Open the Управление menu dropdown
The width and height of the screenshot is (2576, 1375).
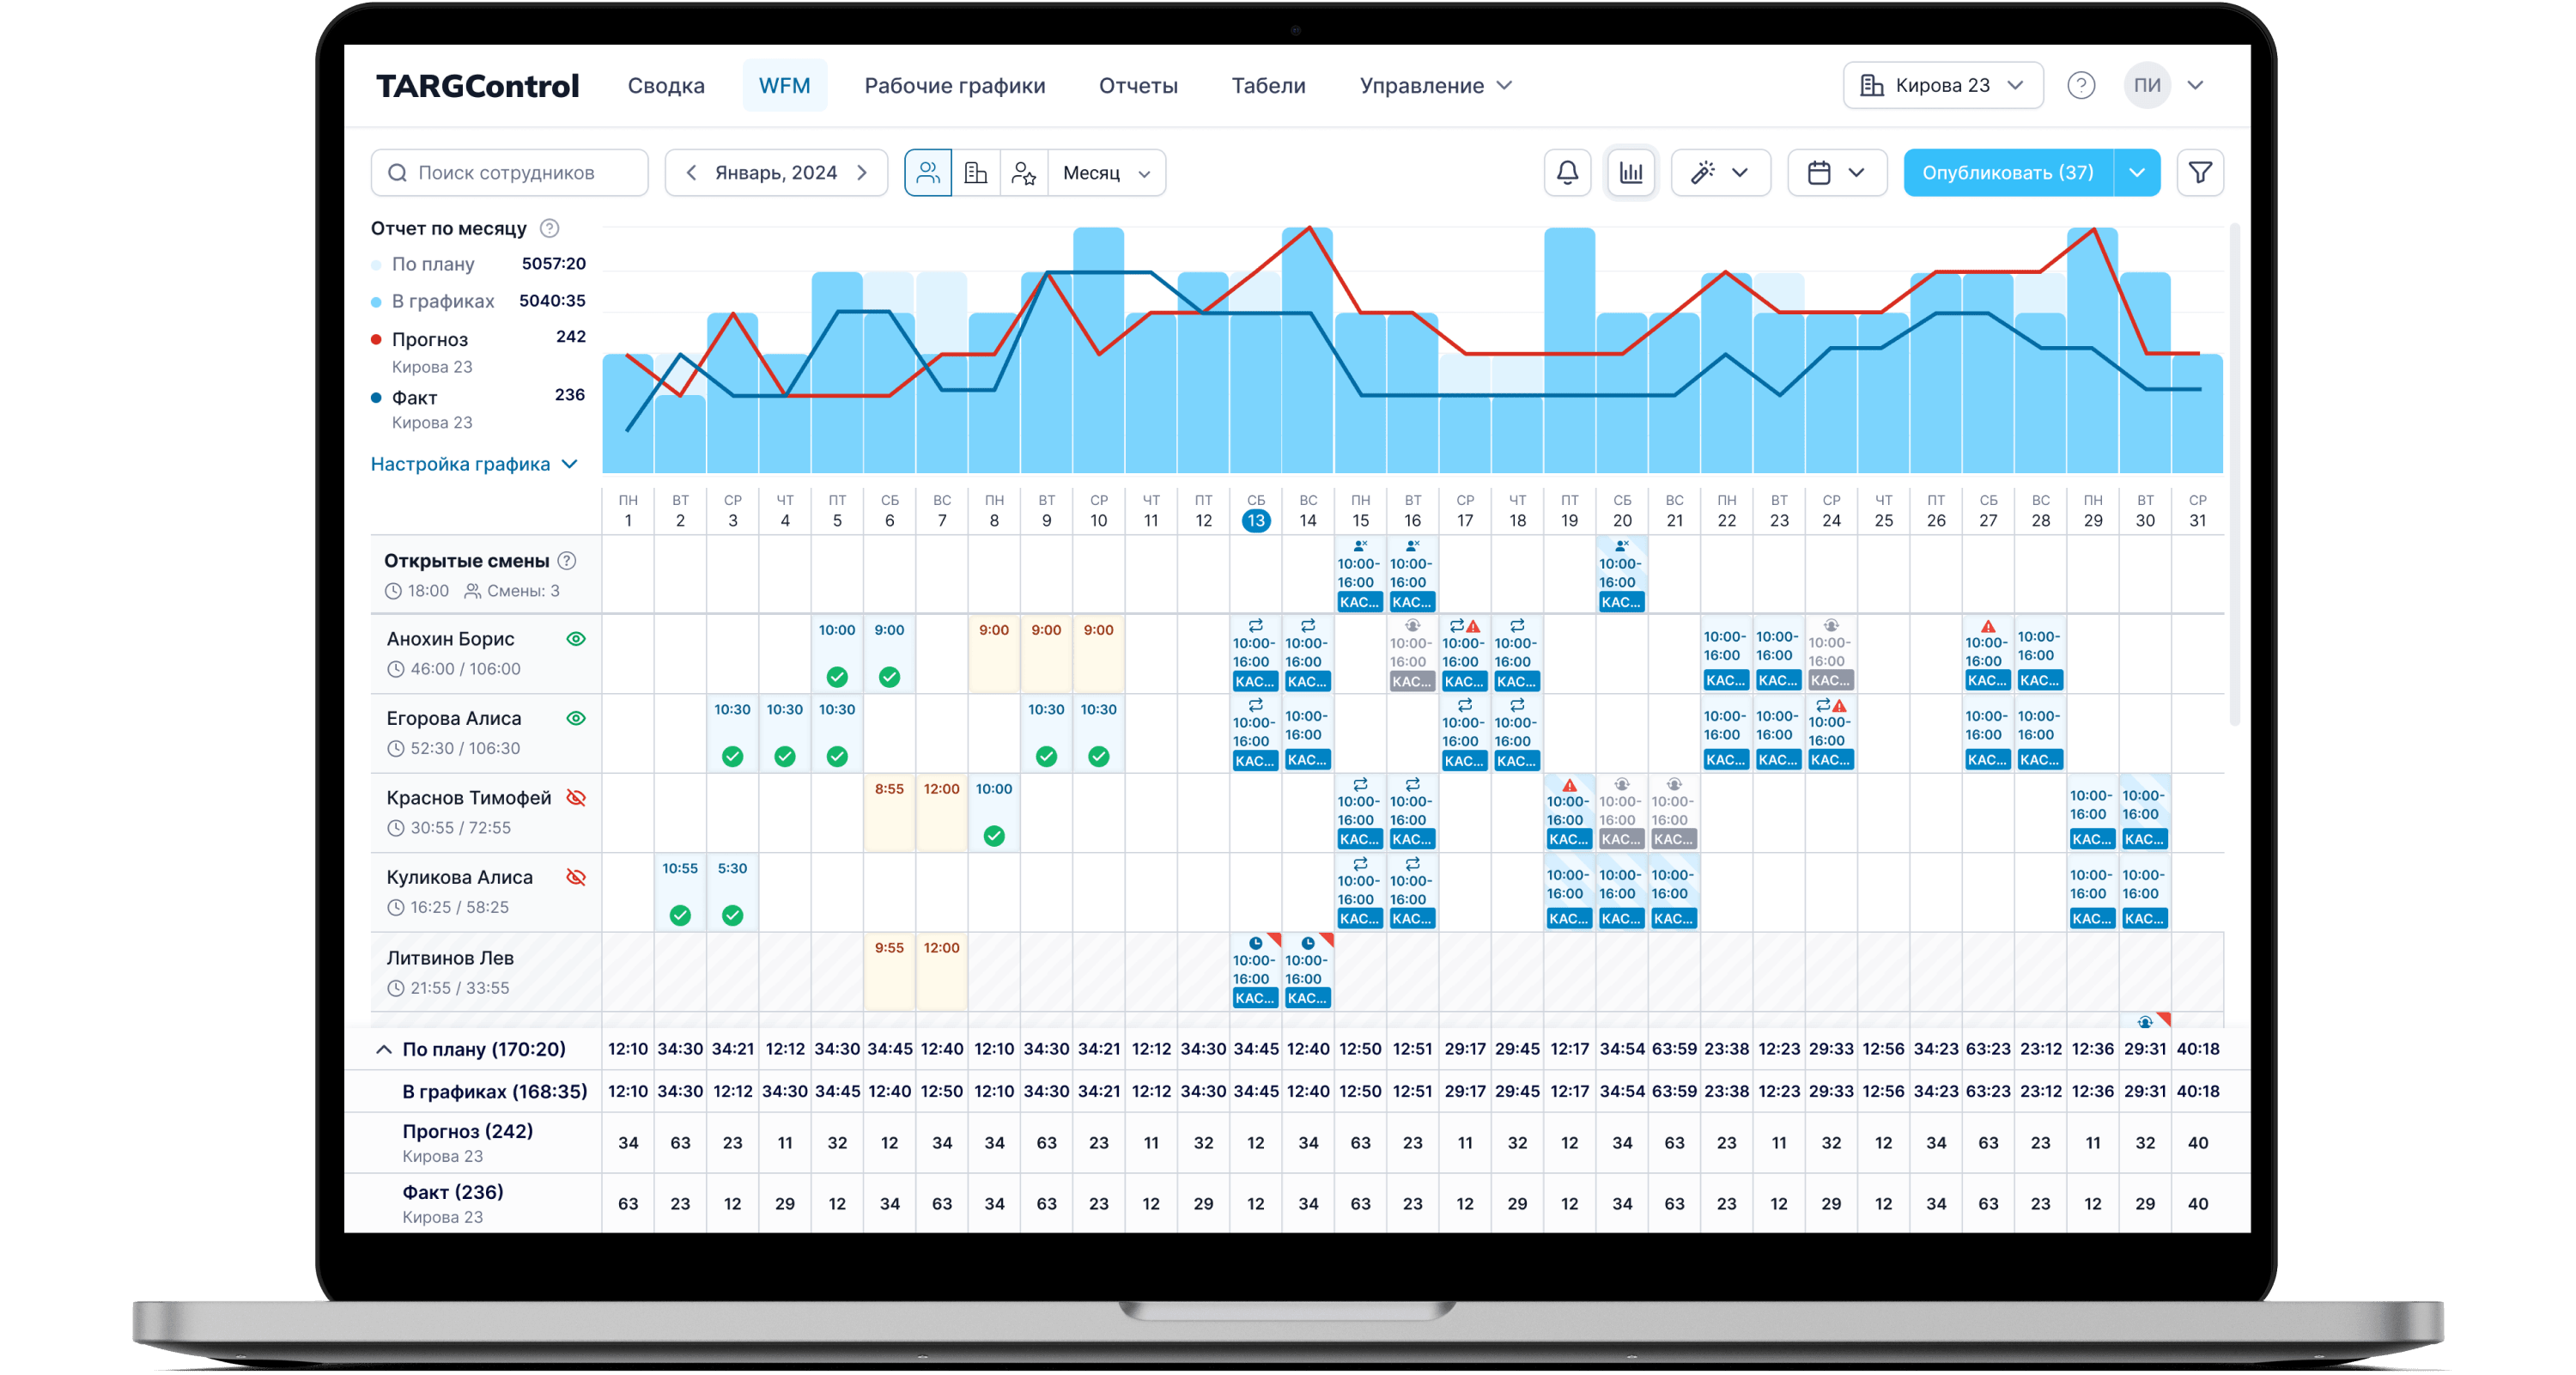(1436, 86)
